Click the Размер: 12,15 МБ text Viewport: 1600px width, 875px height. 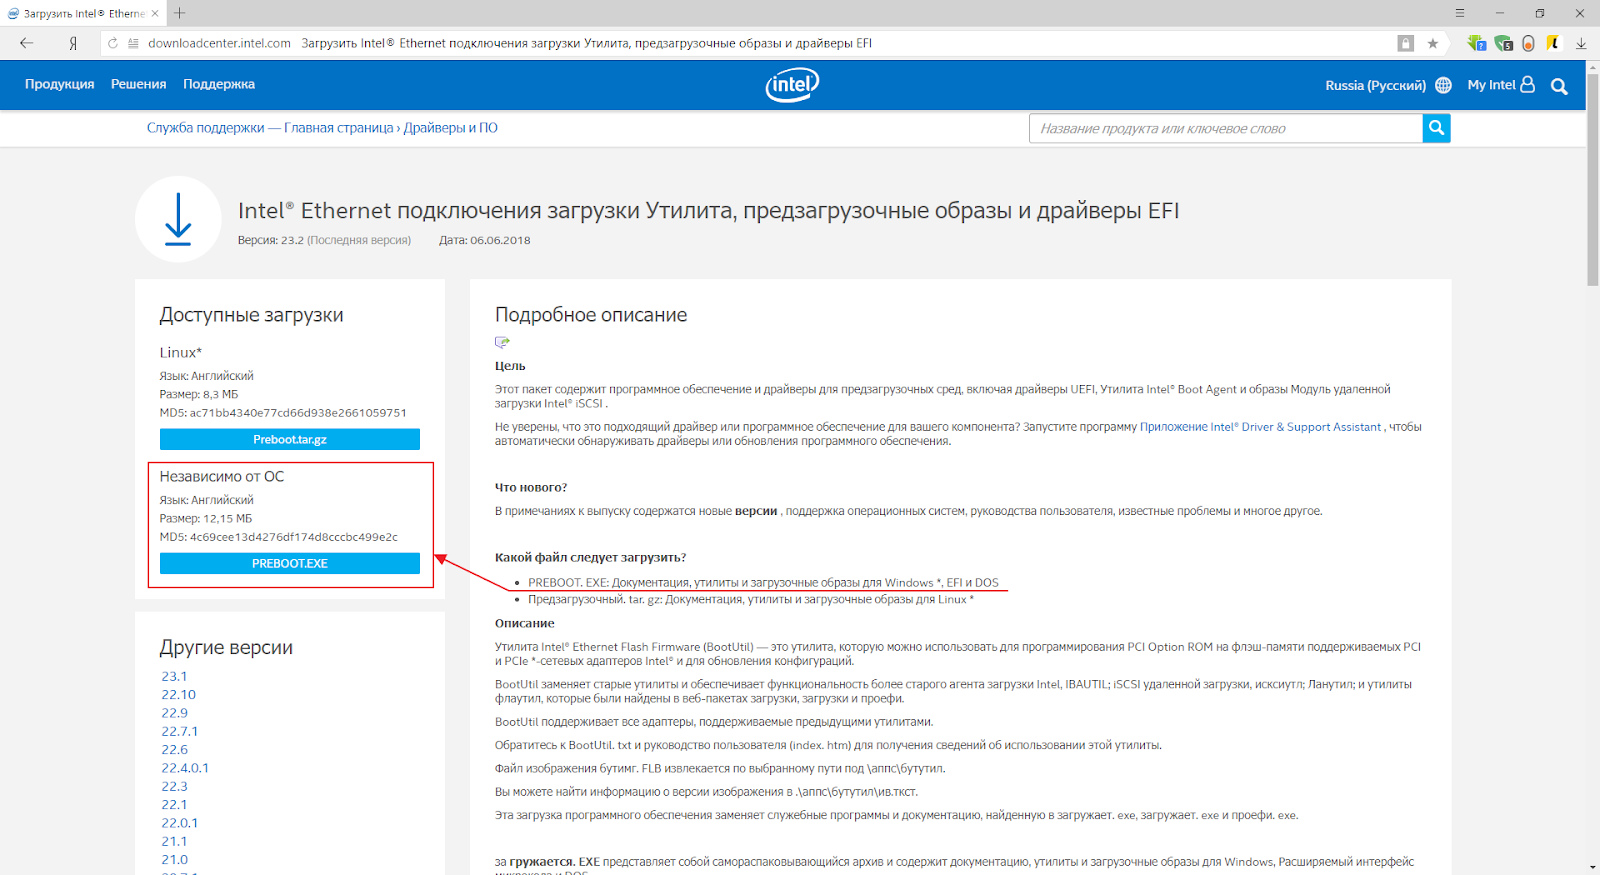pyautogui.click(x=206, y=518)
